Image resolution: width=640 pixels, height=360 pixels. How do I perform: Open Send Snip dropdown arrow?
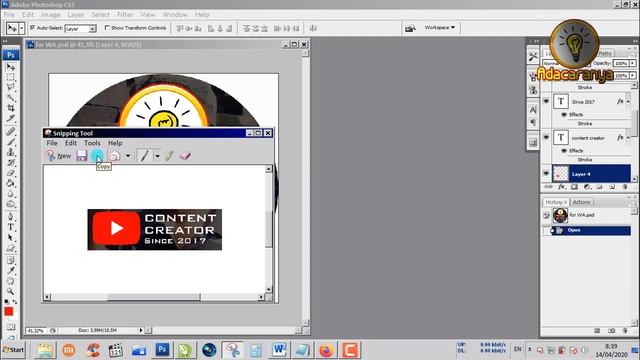tap(128, 156)
